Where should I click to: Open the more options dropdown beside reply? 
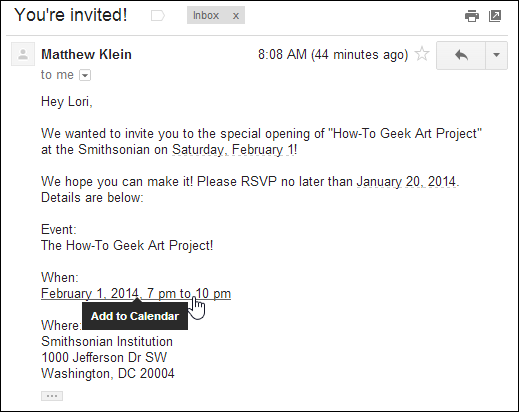(x=496, y=55)
